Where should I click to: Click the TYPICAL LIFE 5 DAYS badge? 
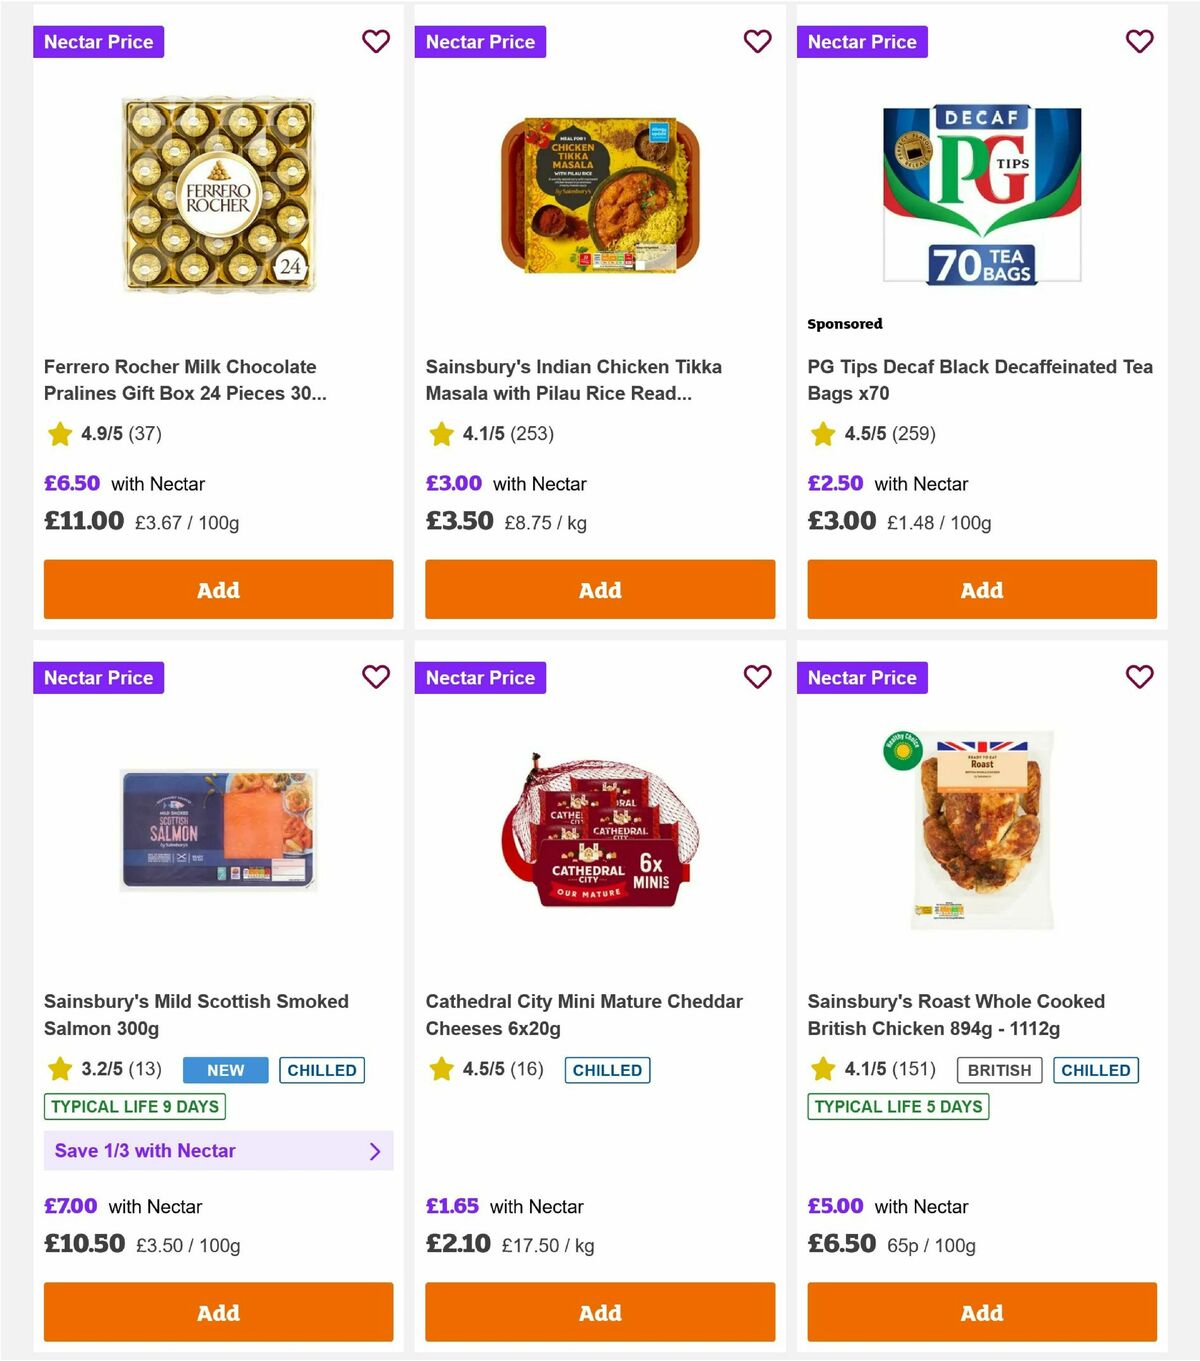tap(897, 1107)
